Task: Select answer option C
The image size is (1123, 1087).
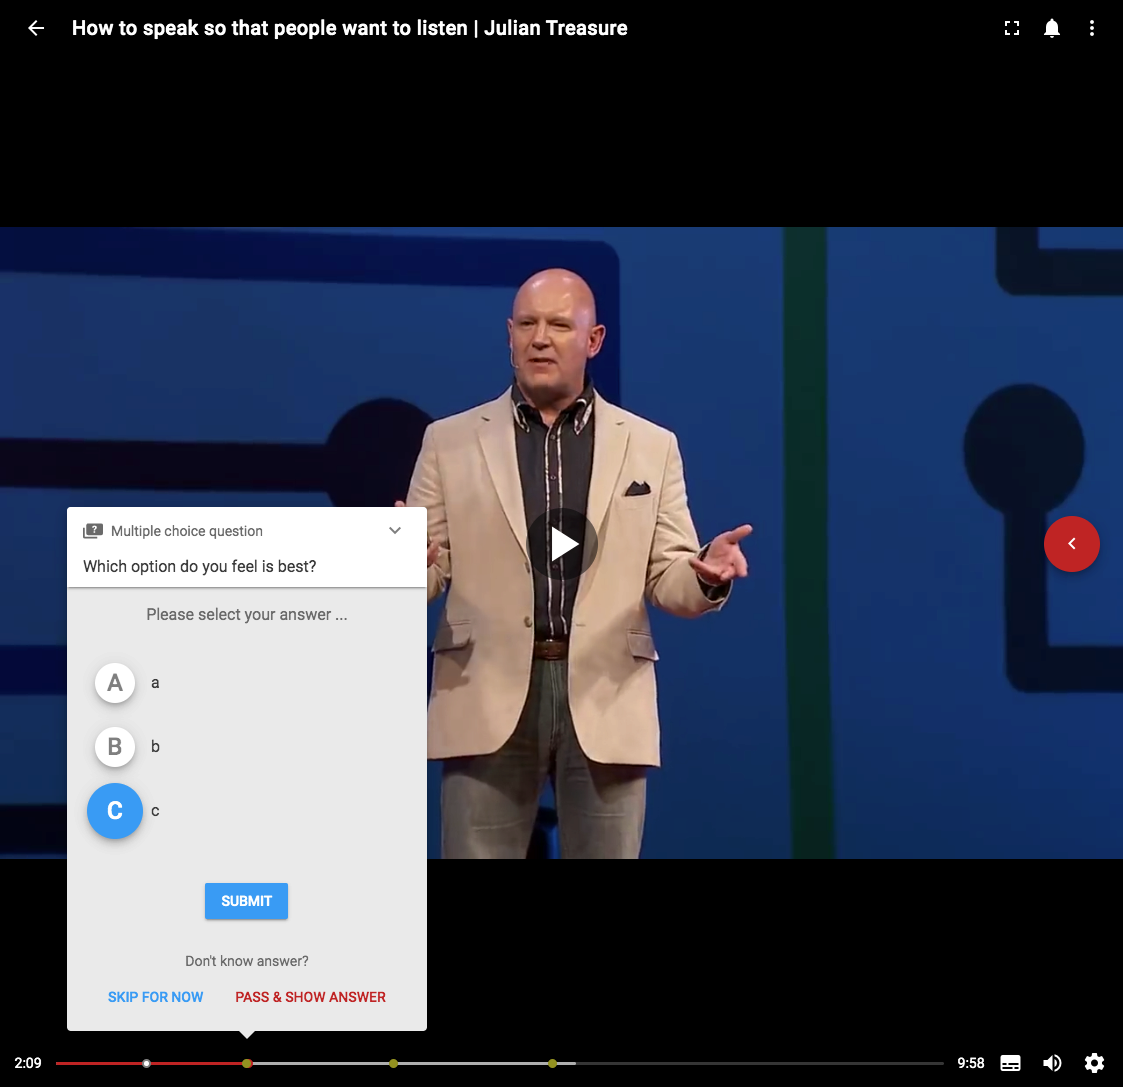Action: tap(115, 811)
